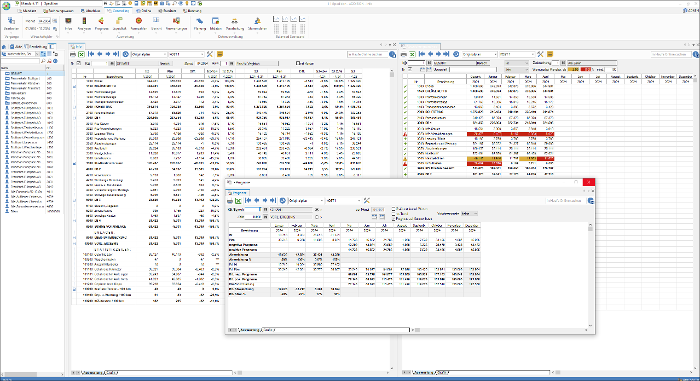Toggle the first checkbox in popup dialog
Screen dimensions: 700x381
393,209
